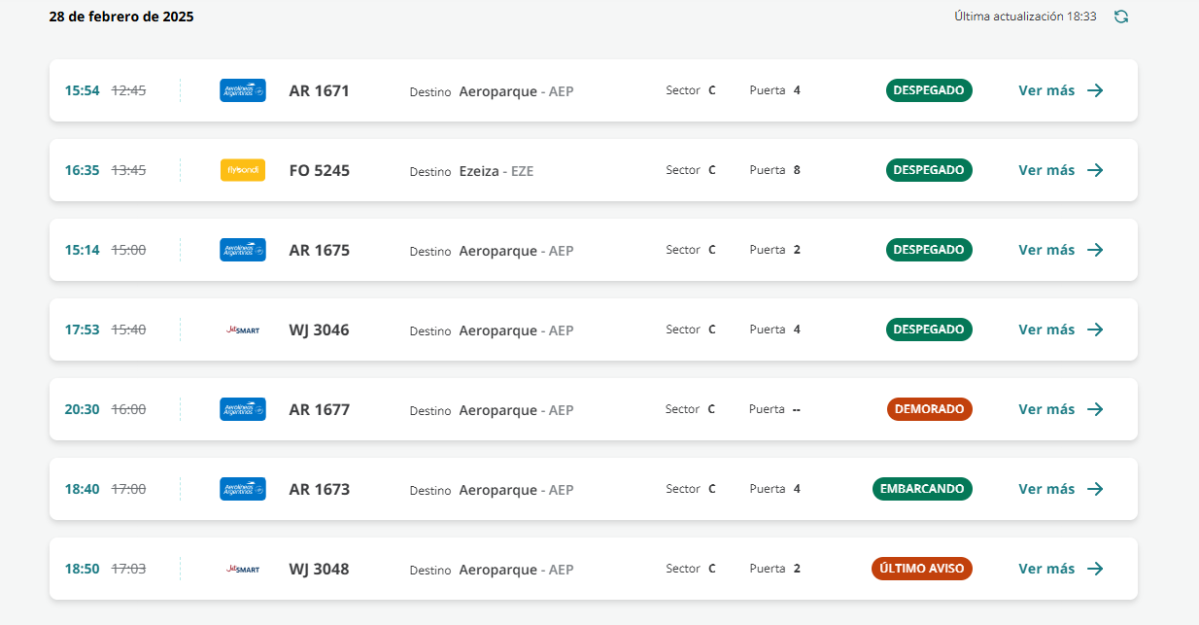Click the 28 de febrero de 2025 date heading
The image size is (1199, 625).
point(121,17)
